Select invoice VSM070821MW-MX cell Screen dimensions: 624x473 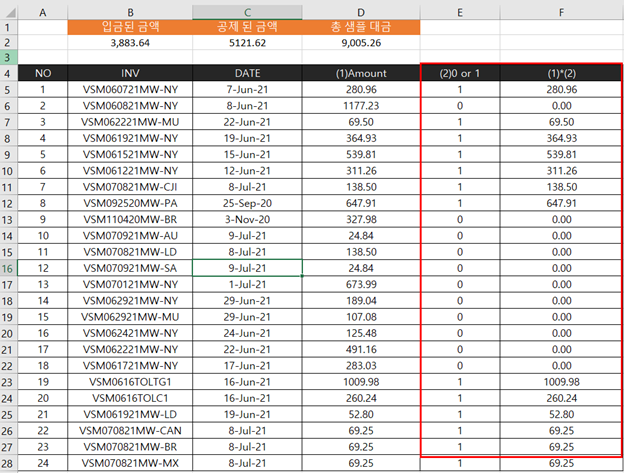click(x=130, y=463)
